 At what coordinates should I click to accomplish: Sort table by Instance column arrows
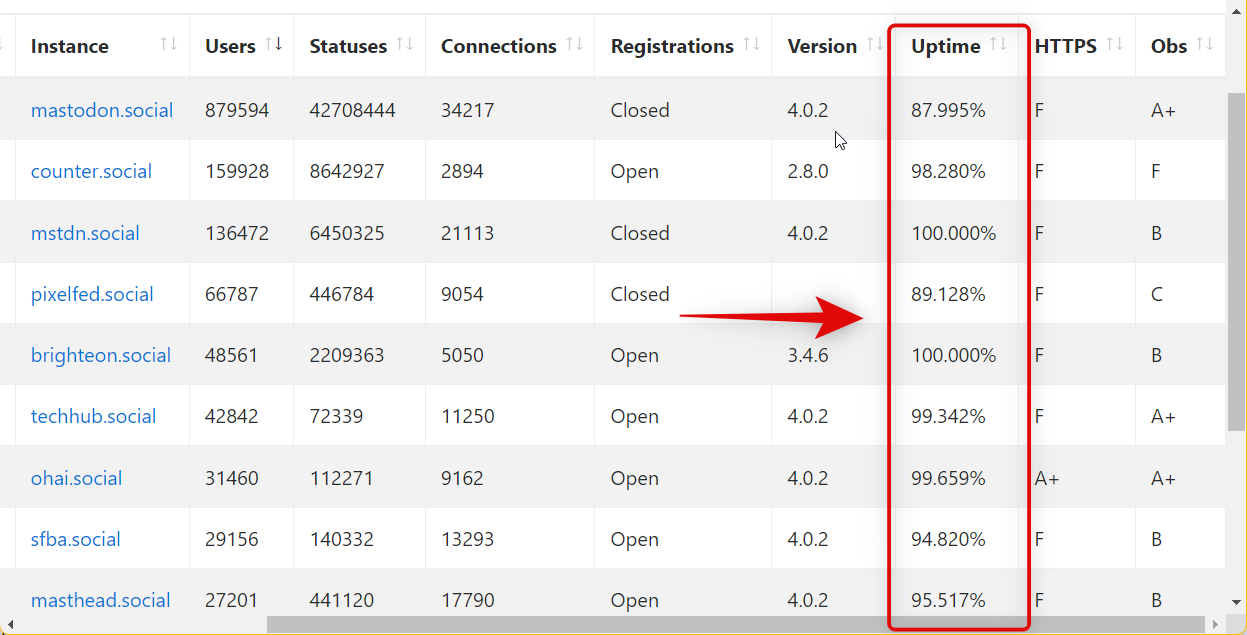click(169, 44)
